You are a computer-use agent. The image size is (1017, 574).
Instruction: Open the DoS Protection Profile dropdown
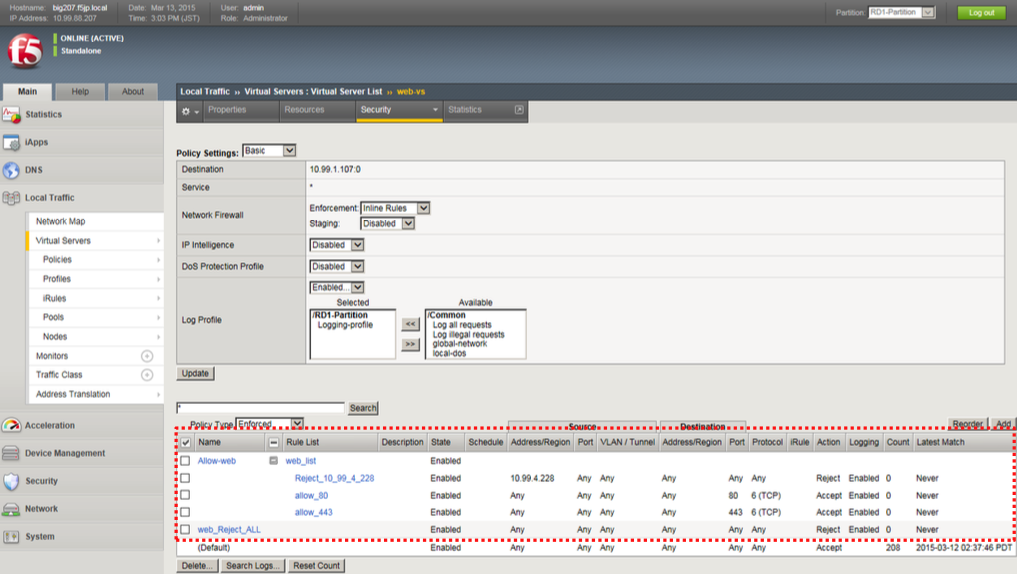337,267
